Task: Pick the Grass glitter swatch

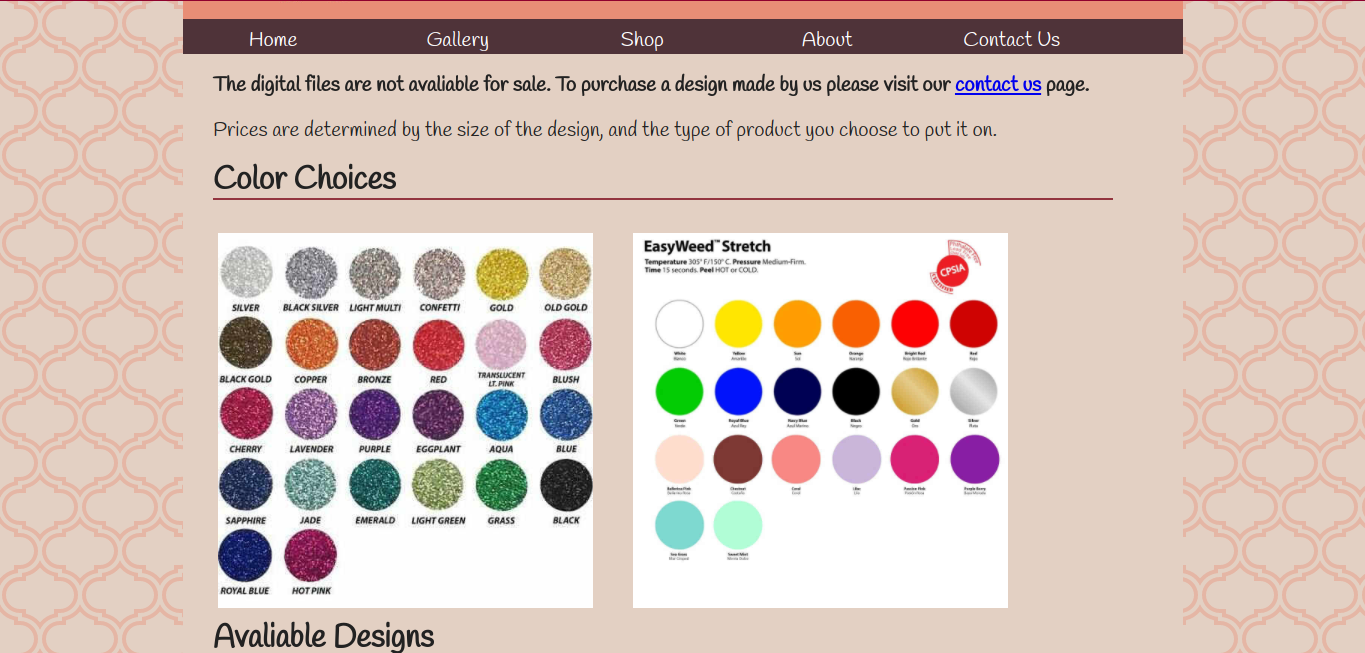Action: (502, 485)
